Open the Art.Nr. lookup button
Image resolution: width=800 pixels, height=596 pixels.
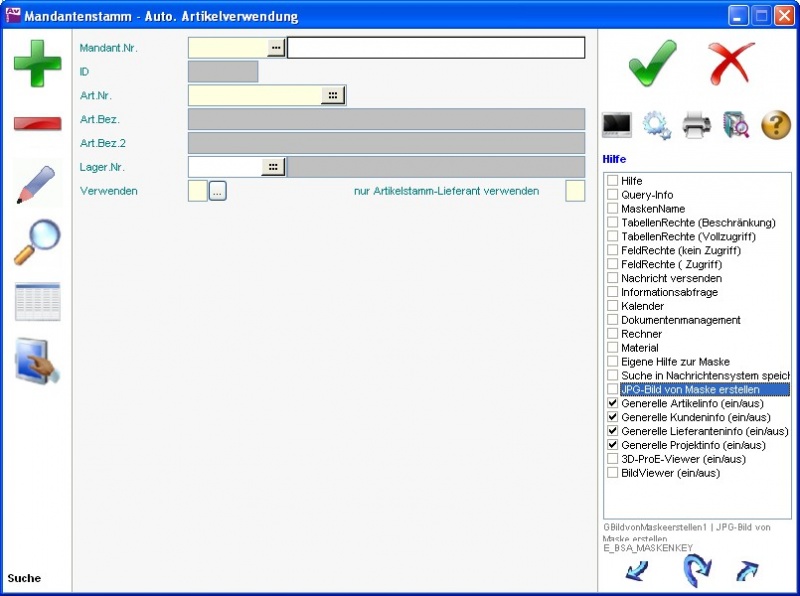coord(332,95)
